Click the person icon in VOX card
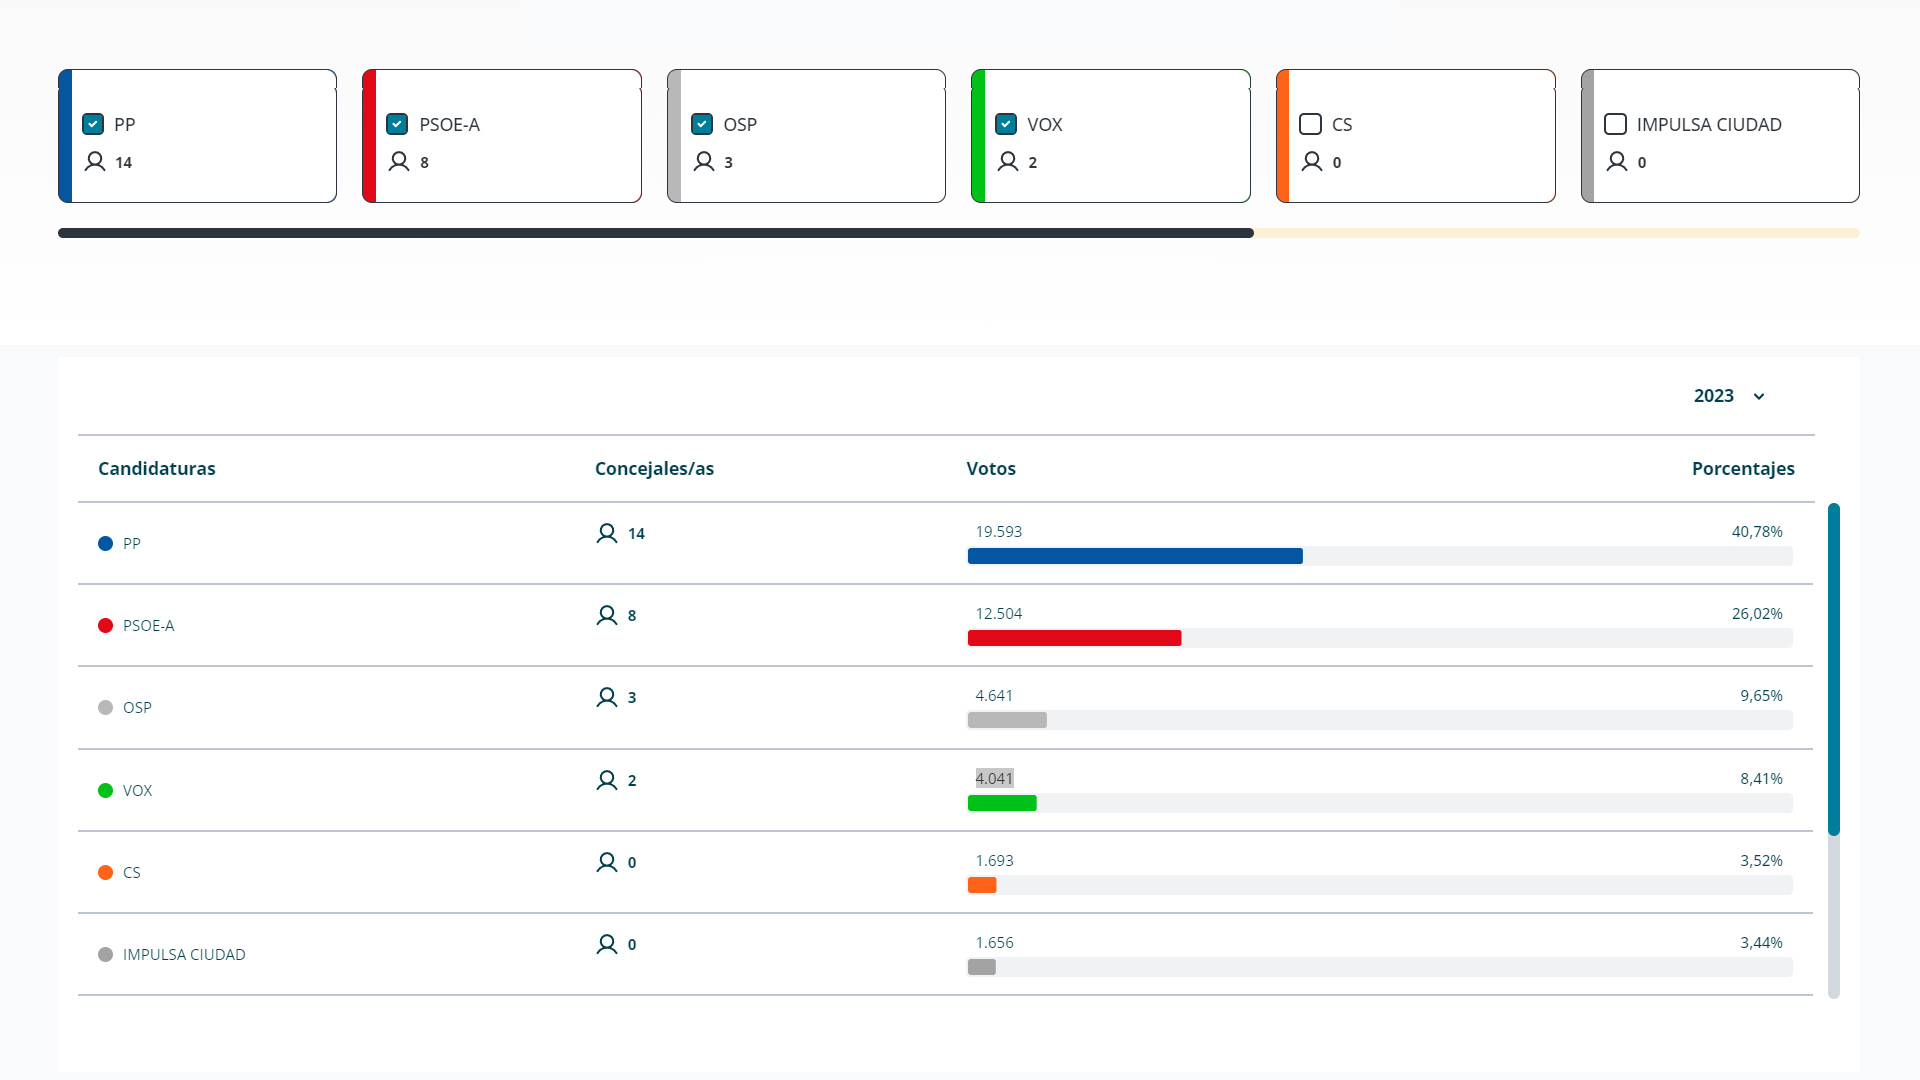This screenshot has height=1080, width=1920. pos(1008,162)
